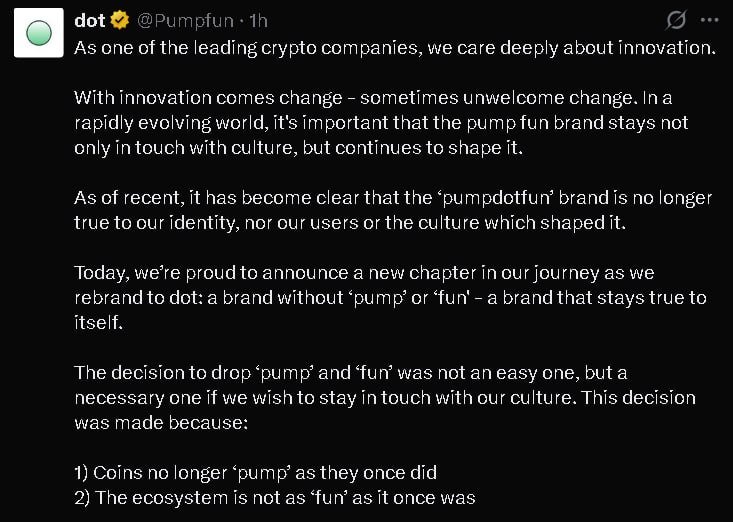Open the three-dot more options menu
Image resolution: width=733 pixels, height=522 pixels.
[x=708, y=20]
